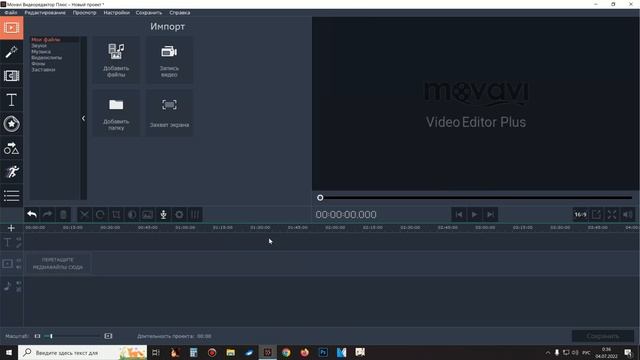Click the Delete trash can tool
Image resolution: width=640 pixels, height=360 pixels.
click(63, 214)
